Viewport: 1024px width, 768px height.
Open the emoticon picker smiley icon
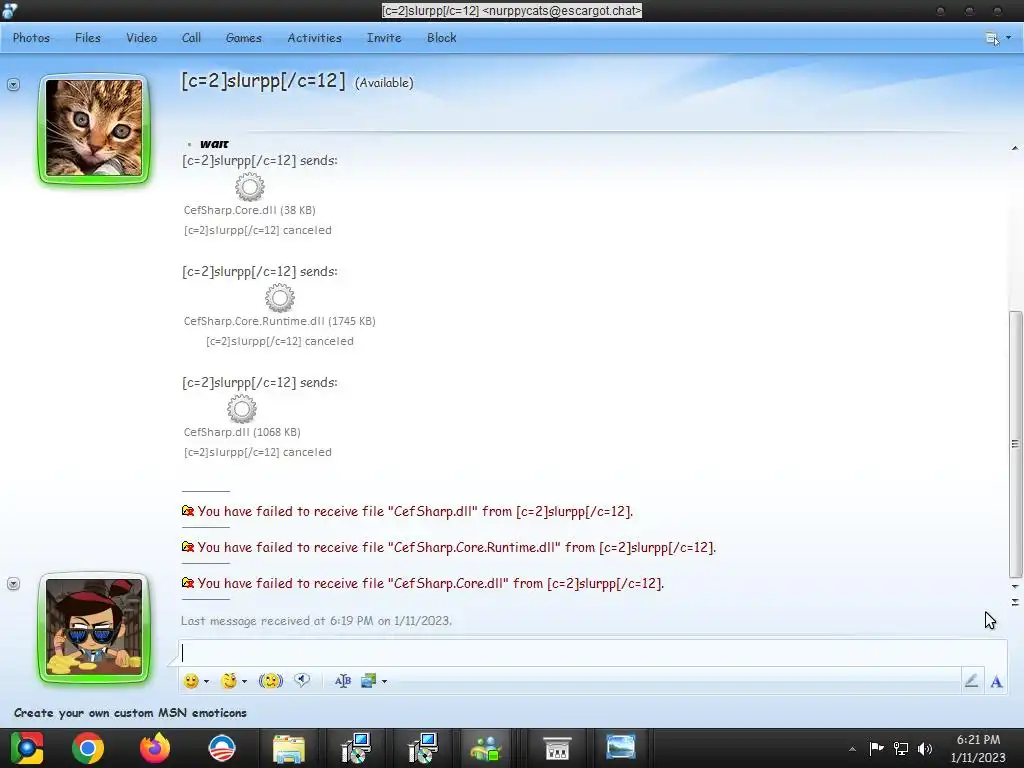click(191, 681)
